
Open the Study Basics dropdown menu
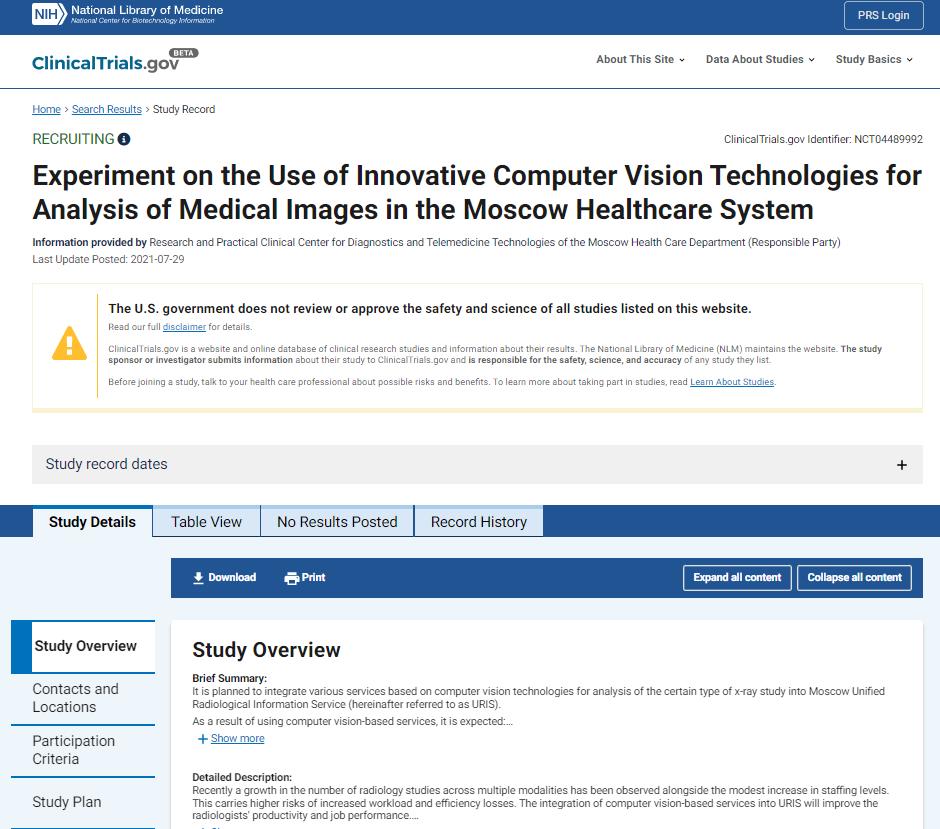click(874, 60)
